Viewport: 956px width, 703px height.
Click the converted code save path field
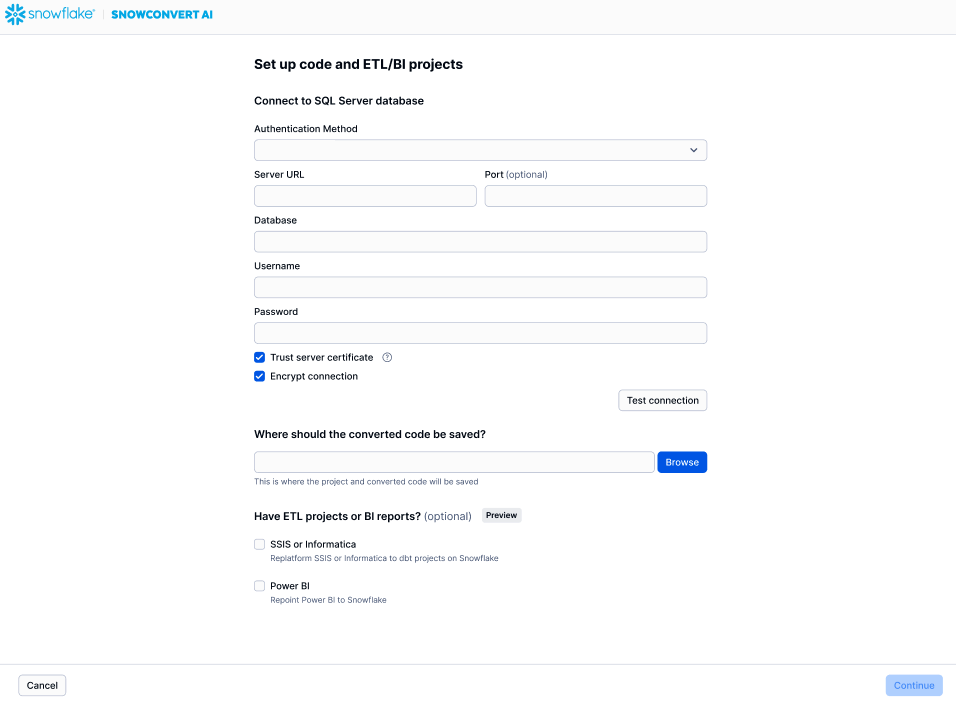(x=454, y=462)
